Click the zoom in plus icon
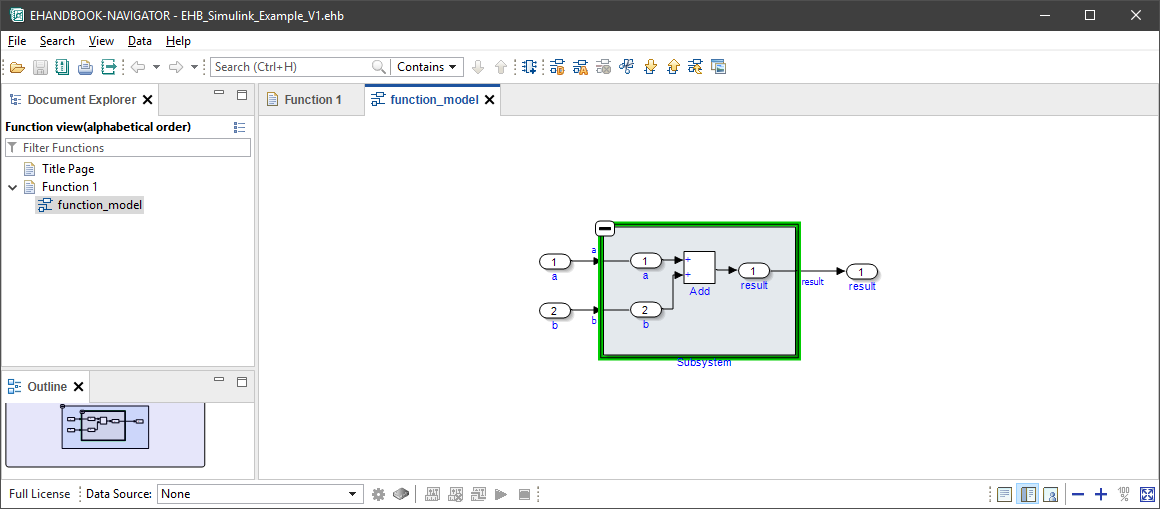 tap(1101, 494)
